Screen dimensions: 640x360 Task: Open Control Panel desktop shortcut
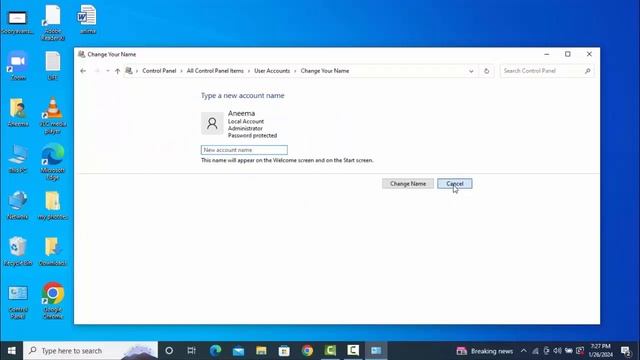pyautogui.click(x=18, y=302)
